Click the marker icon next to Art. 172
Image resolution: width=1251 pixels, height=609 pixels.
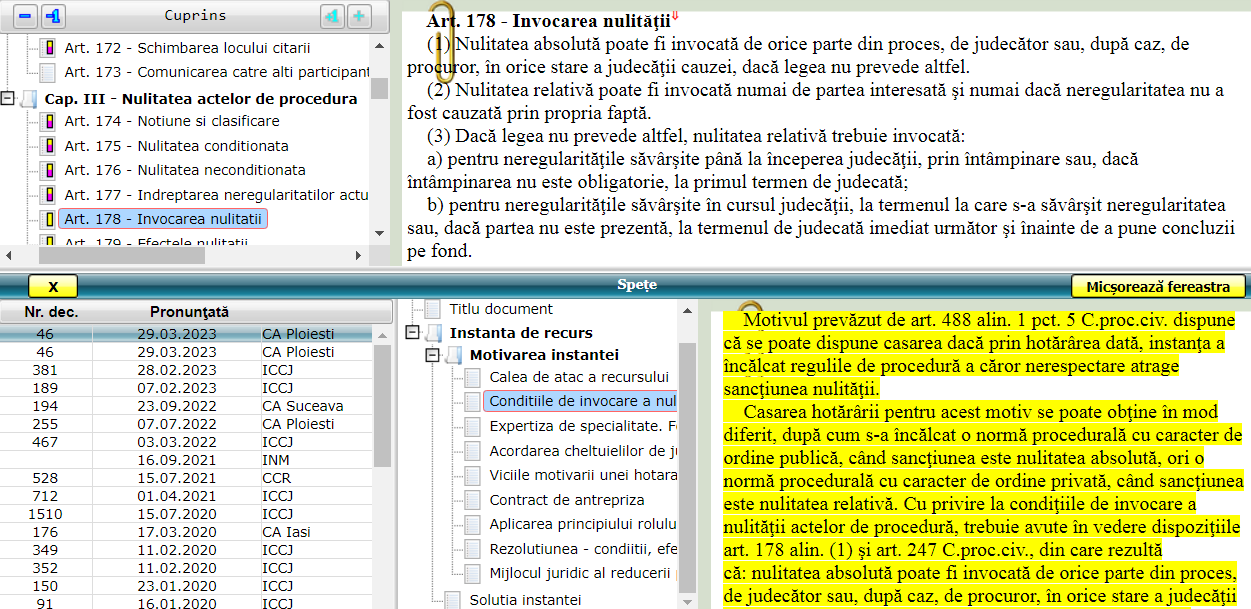(x=48, y=48)
